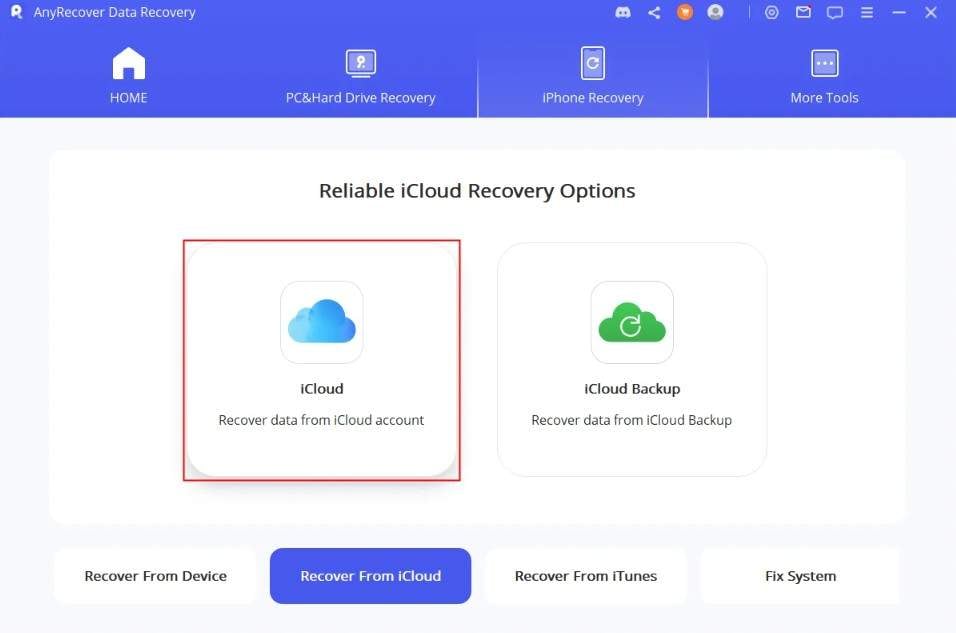This screenshot has width=956, height=633.
Task: Click the circular target settings icon
Action: click(771, 12)
